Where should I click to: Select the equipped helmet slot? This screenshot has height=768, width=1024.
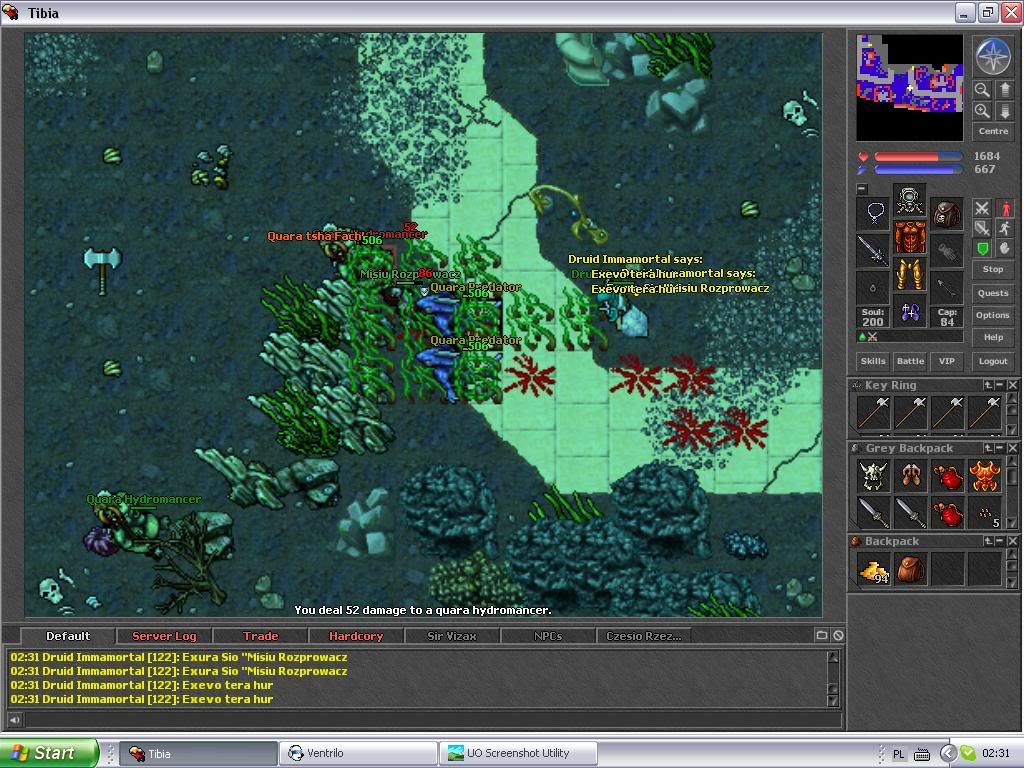[910, 200]
